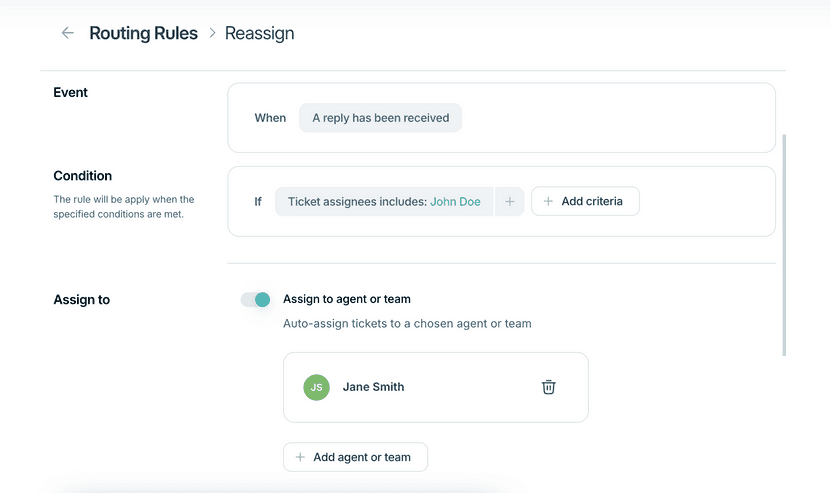
Task: Click the plus icon beside John Doe condition
Action: coord(510,201)
